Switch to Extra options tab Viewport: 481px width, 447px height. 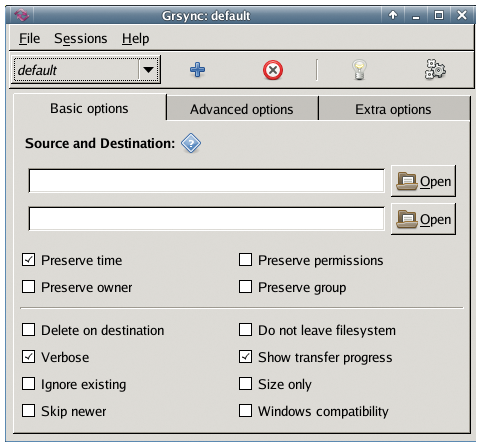(x=393, y=109)
